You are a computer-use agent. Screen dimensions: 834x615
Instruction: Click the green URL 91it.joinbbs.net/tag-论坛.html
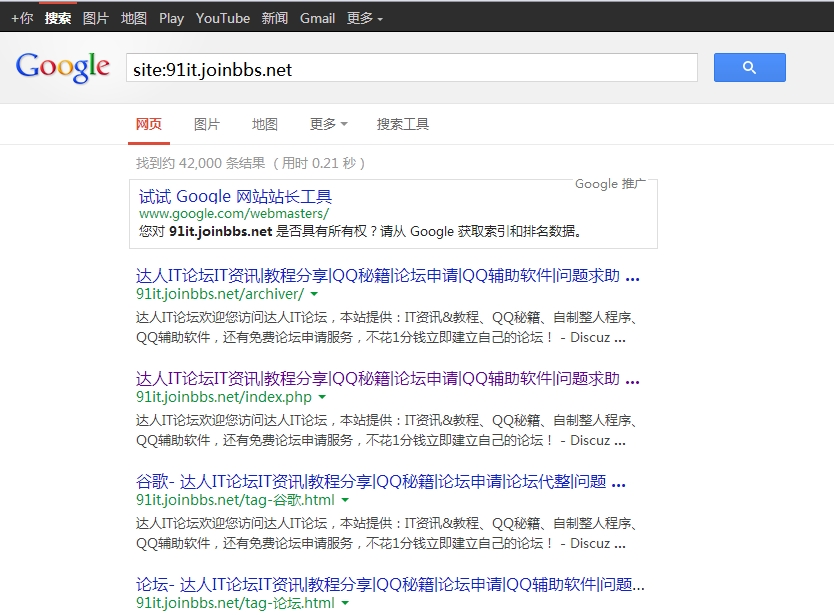click(x=235, y=603)
